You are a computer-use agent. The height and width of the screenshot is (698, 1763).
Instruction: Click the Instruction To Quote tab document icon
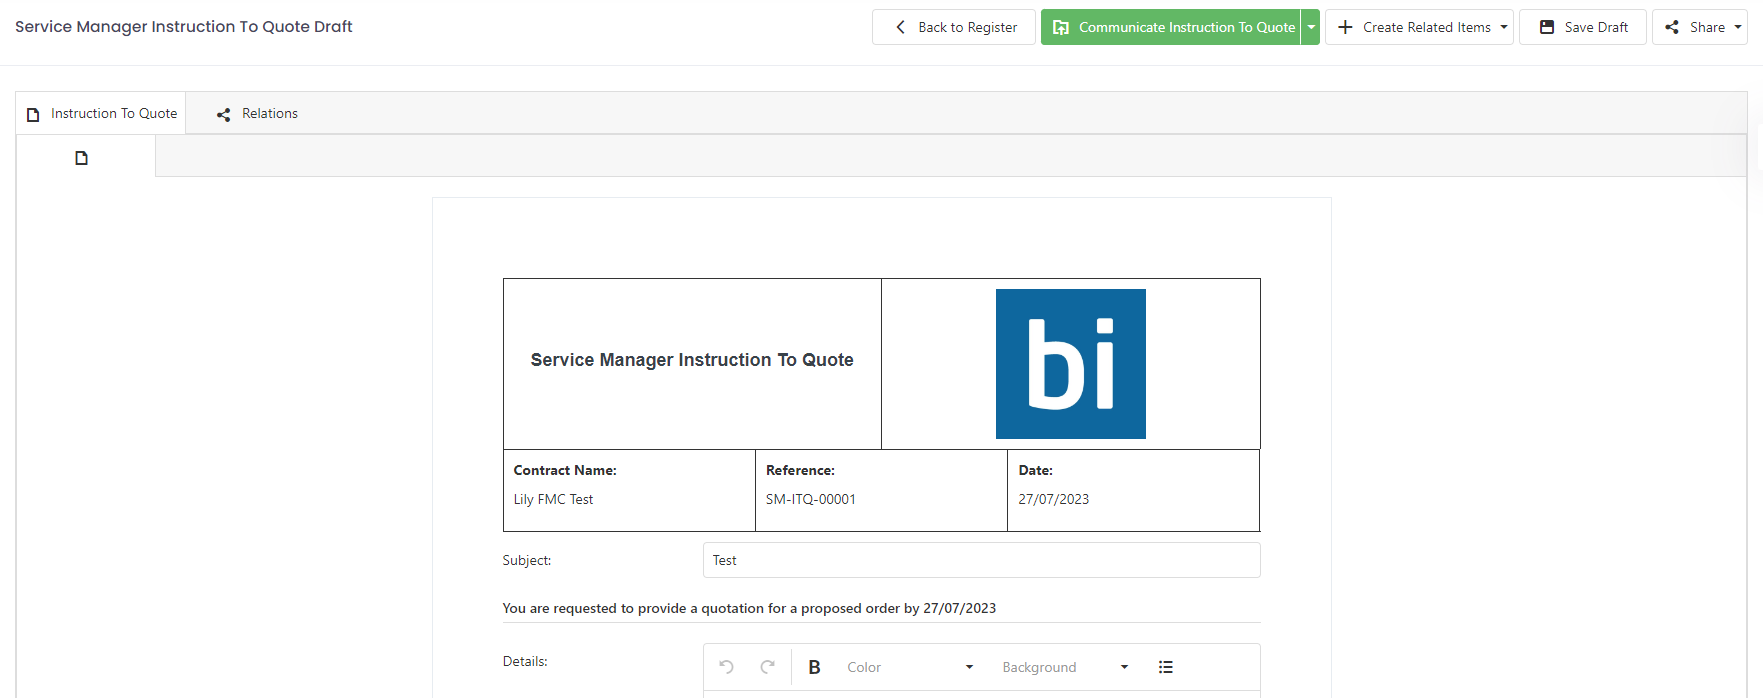tap(33, 115)
